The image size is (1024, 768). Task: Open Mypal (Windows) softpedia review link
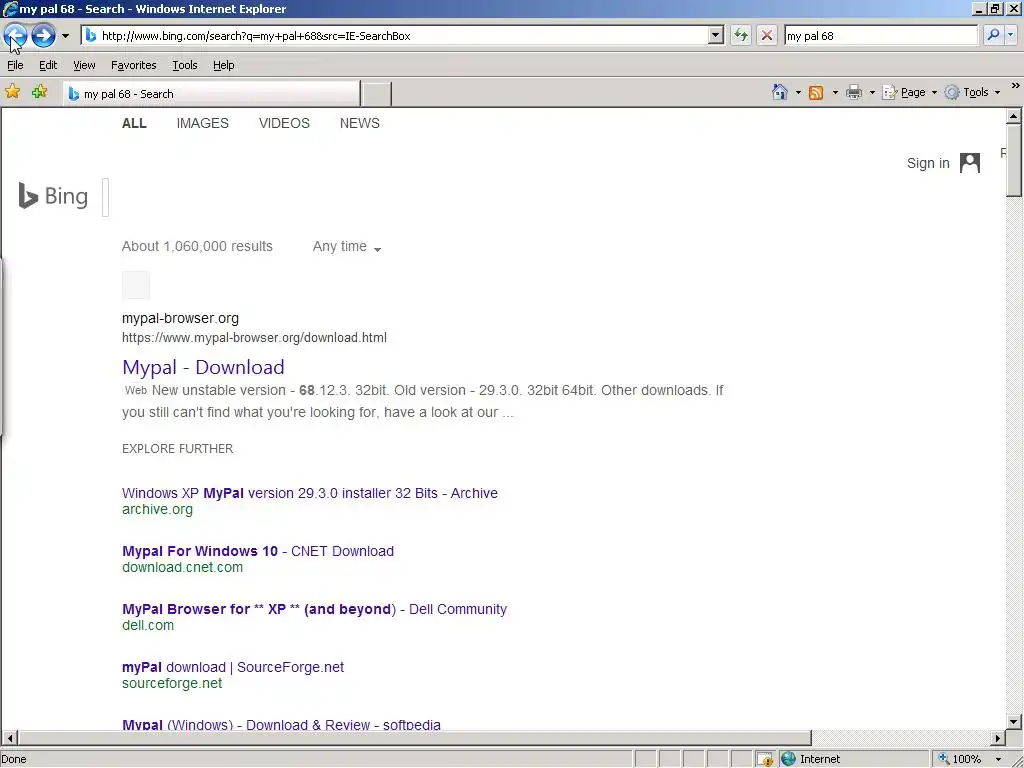click(281, 724)
